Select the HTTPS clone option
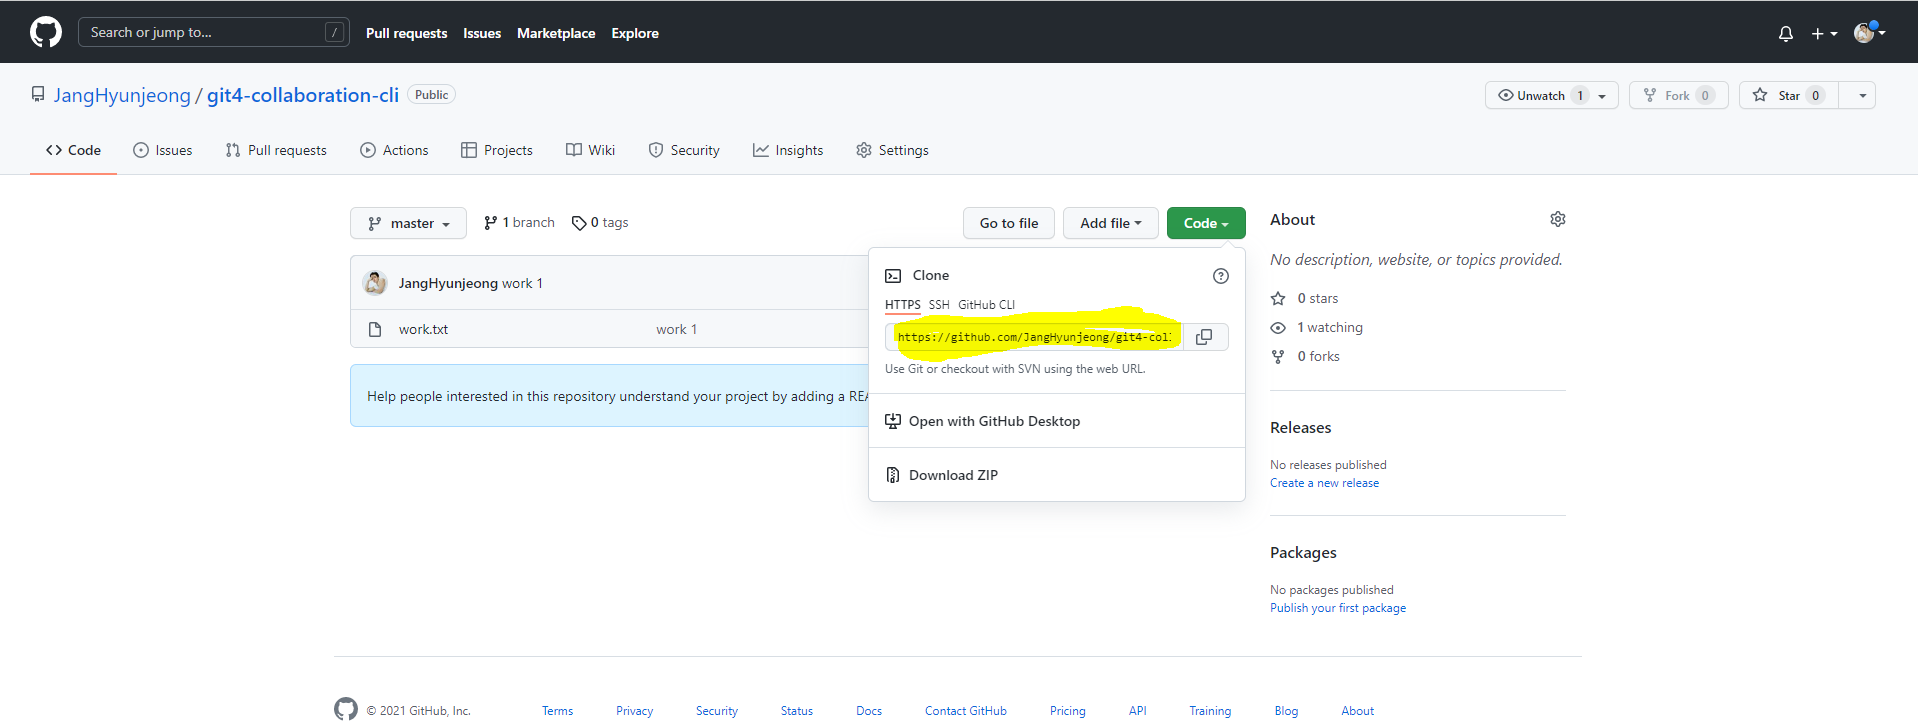This screenshot has height=723, width=1918. point(902,305)
